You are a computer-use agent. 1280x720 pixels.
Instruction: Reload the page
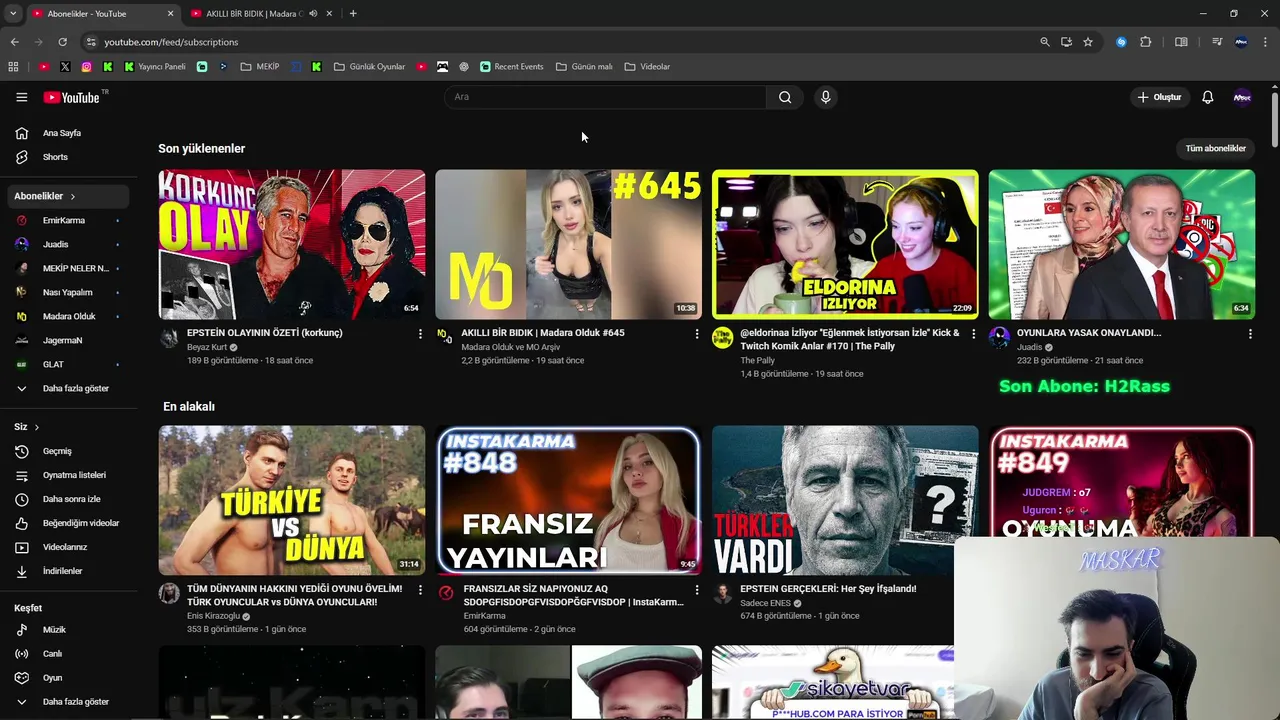pyautogui.click(x=62, y=42)
